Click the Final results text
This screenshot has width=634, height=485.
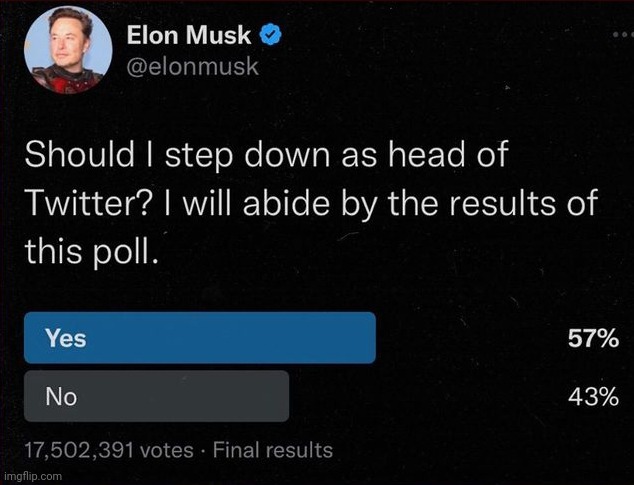tap(275, 450)
